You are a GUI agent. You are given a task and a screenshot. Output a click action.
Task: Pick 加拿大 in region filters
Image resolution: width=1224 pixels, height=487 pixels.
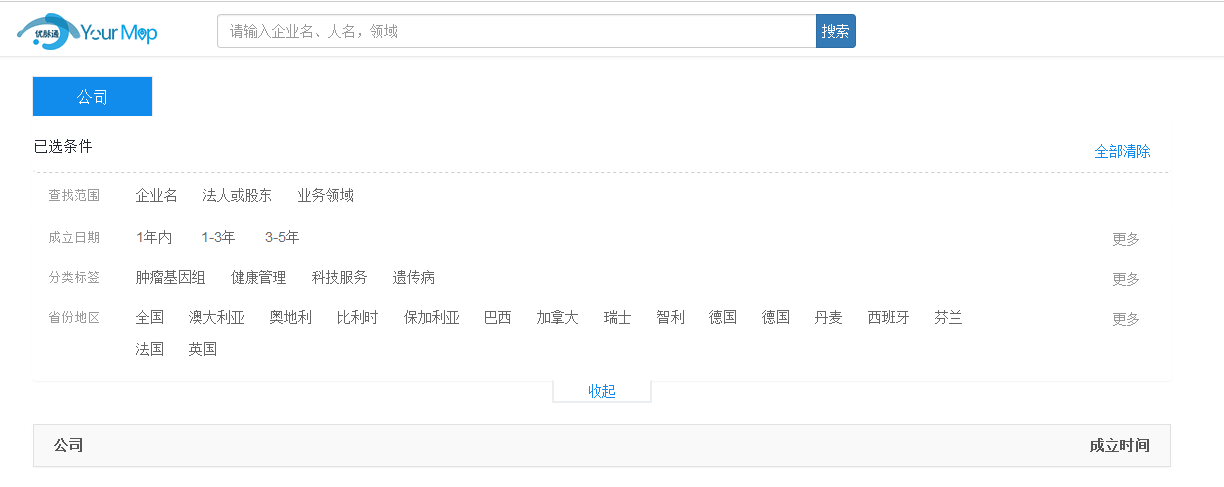point(557,318)
